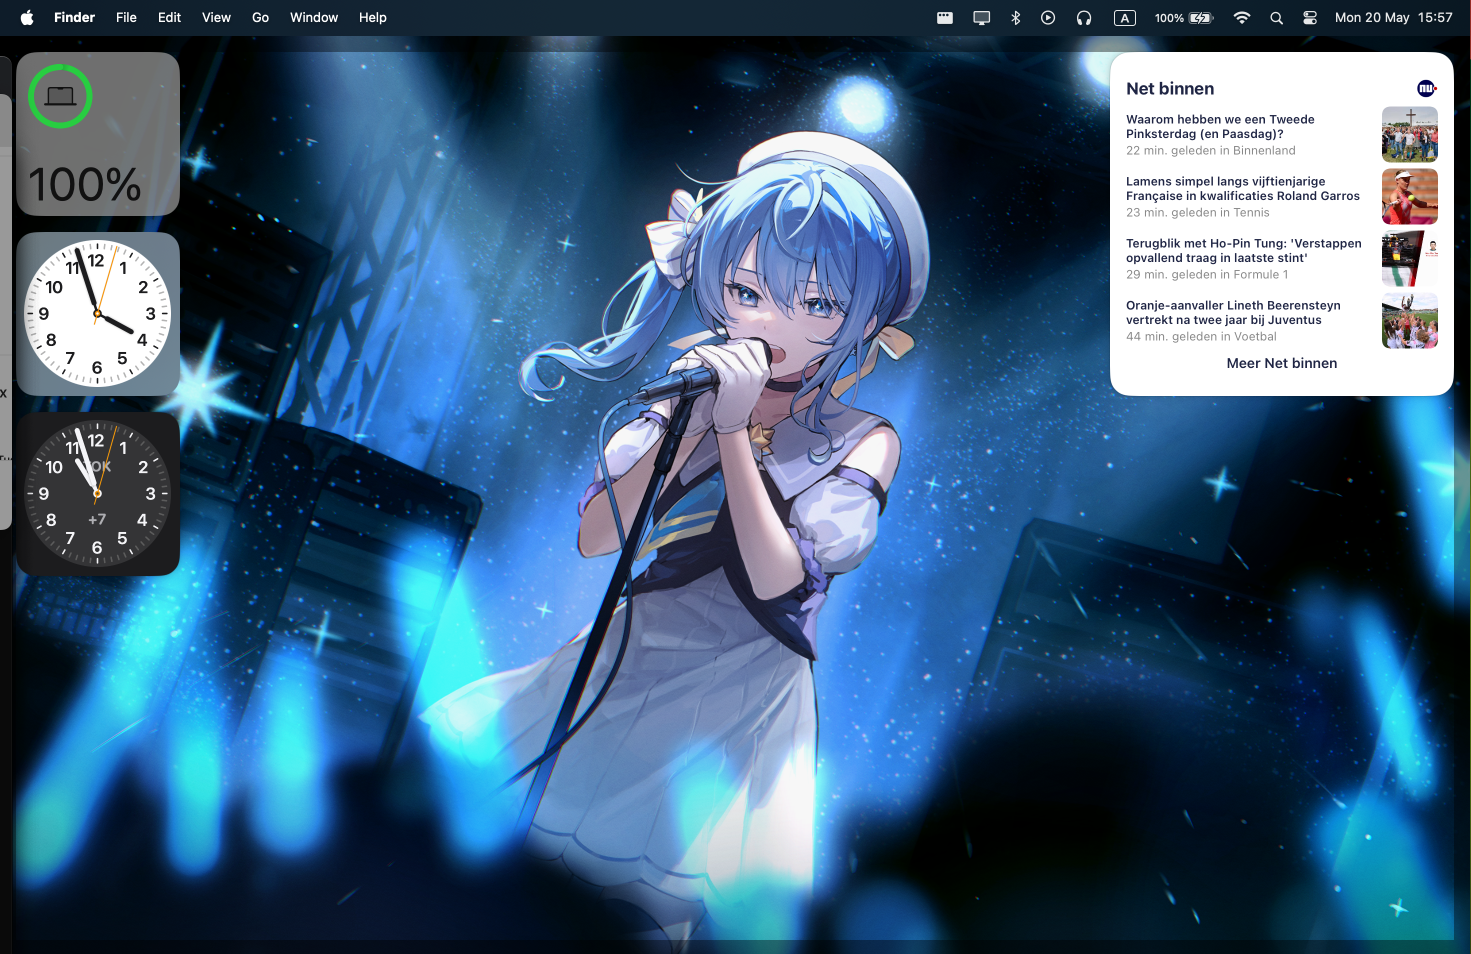Click the 'Net binnen' widget title
The width and height of the screenshot is (1471, 954).
tap(1170, 89)
